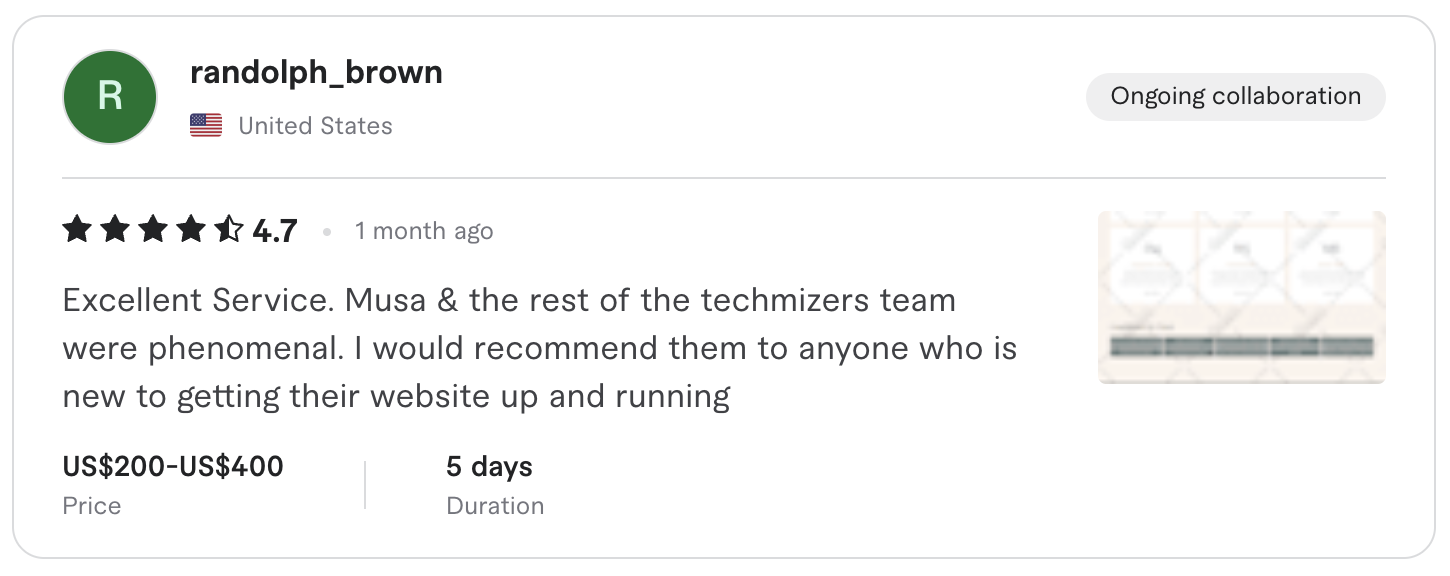1450x576 pixels.
Task: Click the half-filled fifth star
Action: coord(229,230)
